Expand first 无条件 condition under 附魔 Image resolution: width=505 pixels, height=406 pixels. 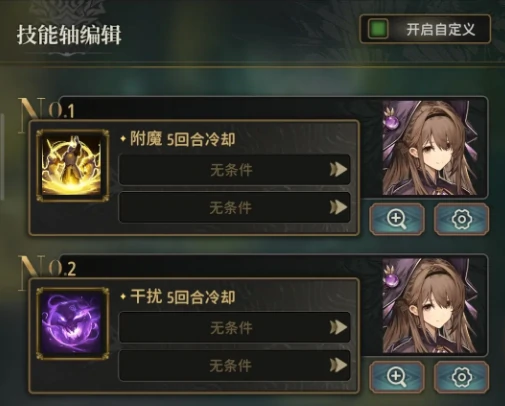tap(234, 170)
